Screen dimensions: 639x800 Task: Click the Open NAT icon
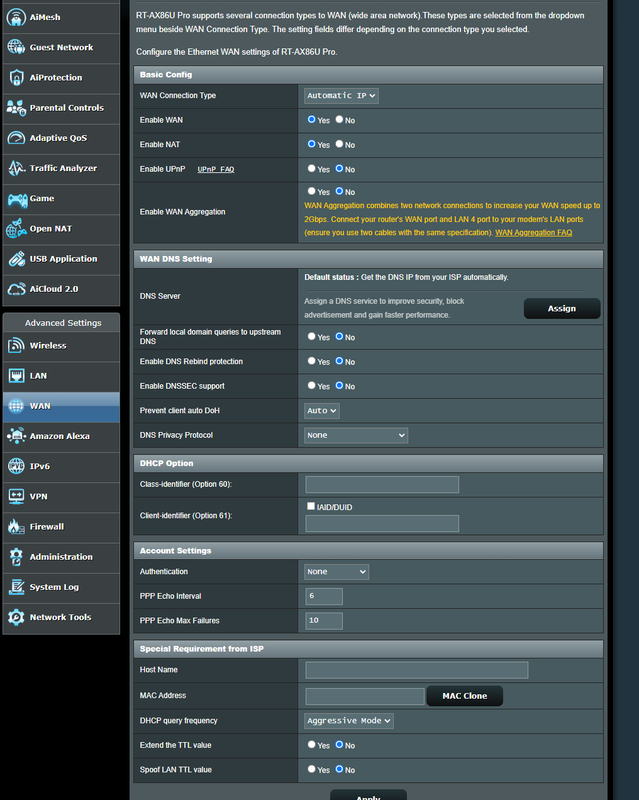(16, 229)
